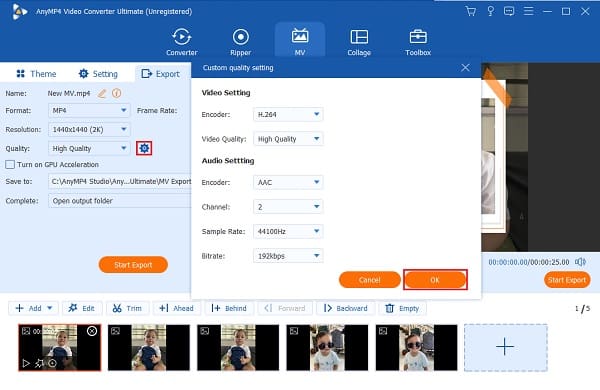Click Start Export in the left panel
Image resolution: width=600 pixels, height=390 pixels.
[x=133, y=265]
